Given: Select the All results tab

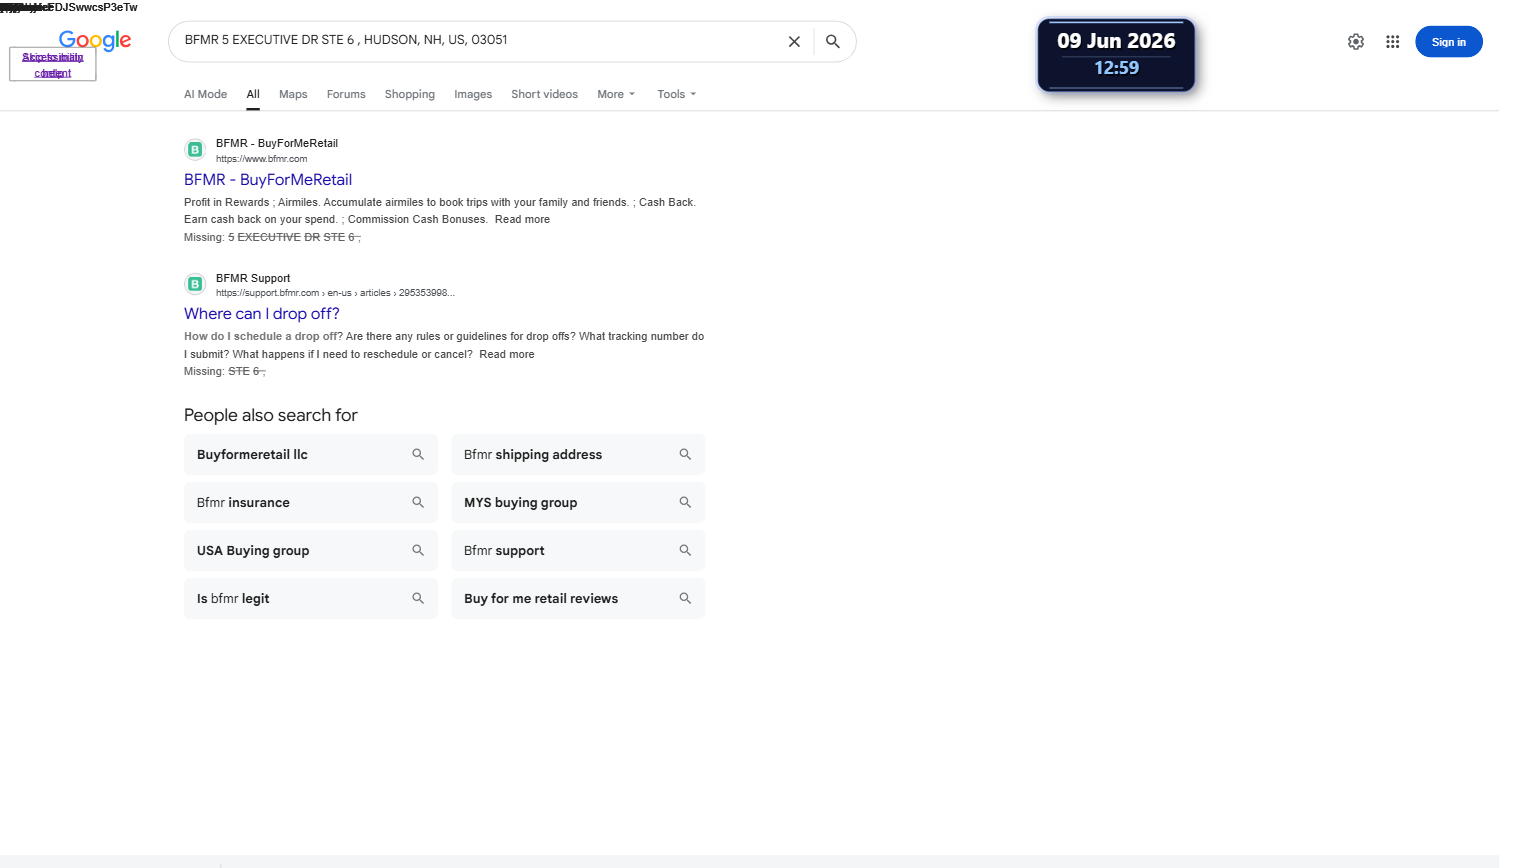Looking at the screenshot, I should (253, 94).
